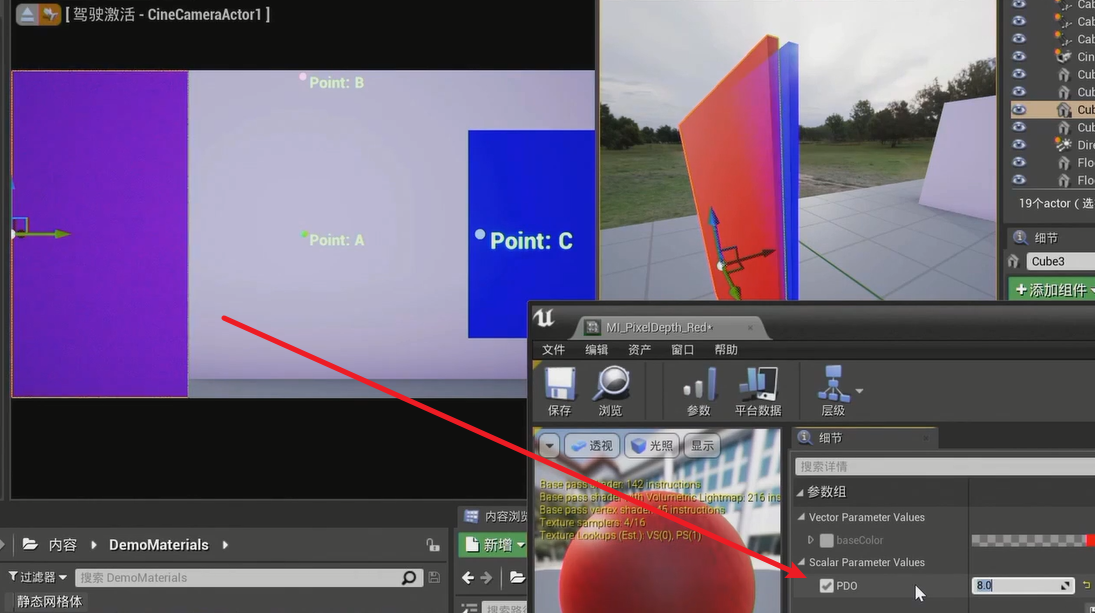Image resolution: width=1095 pixels, height=613 pixels.
Task: Open the green 添加组件 dropdown
Action: (1052, 290)
